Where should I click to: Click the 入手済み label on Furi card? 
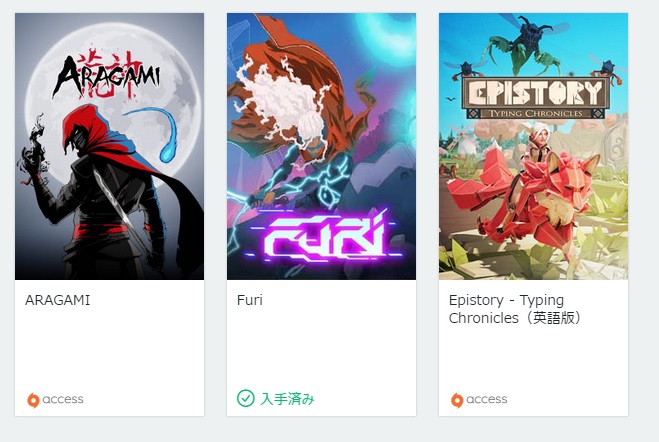point(287,399)
